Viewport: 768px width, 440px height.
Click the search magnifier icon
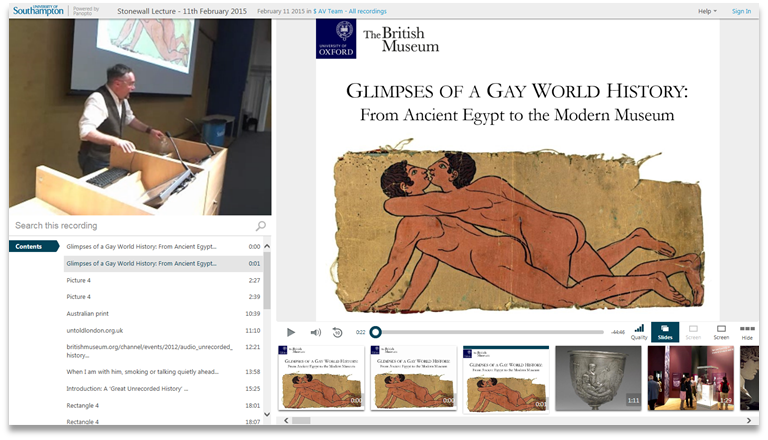pyautogui.click(x=261, y=226)
